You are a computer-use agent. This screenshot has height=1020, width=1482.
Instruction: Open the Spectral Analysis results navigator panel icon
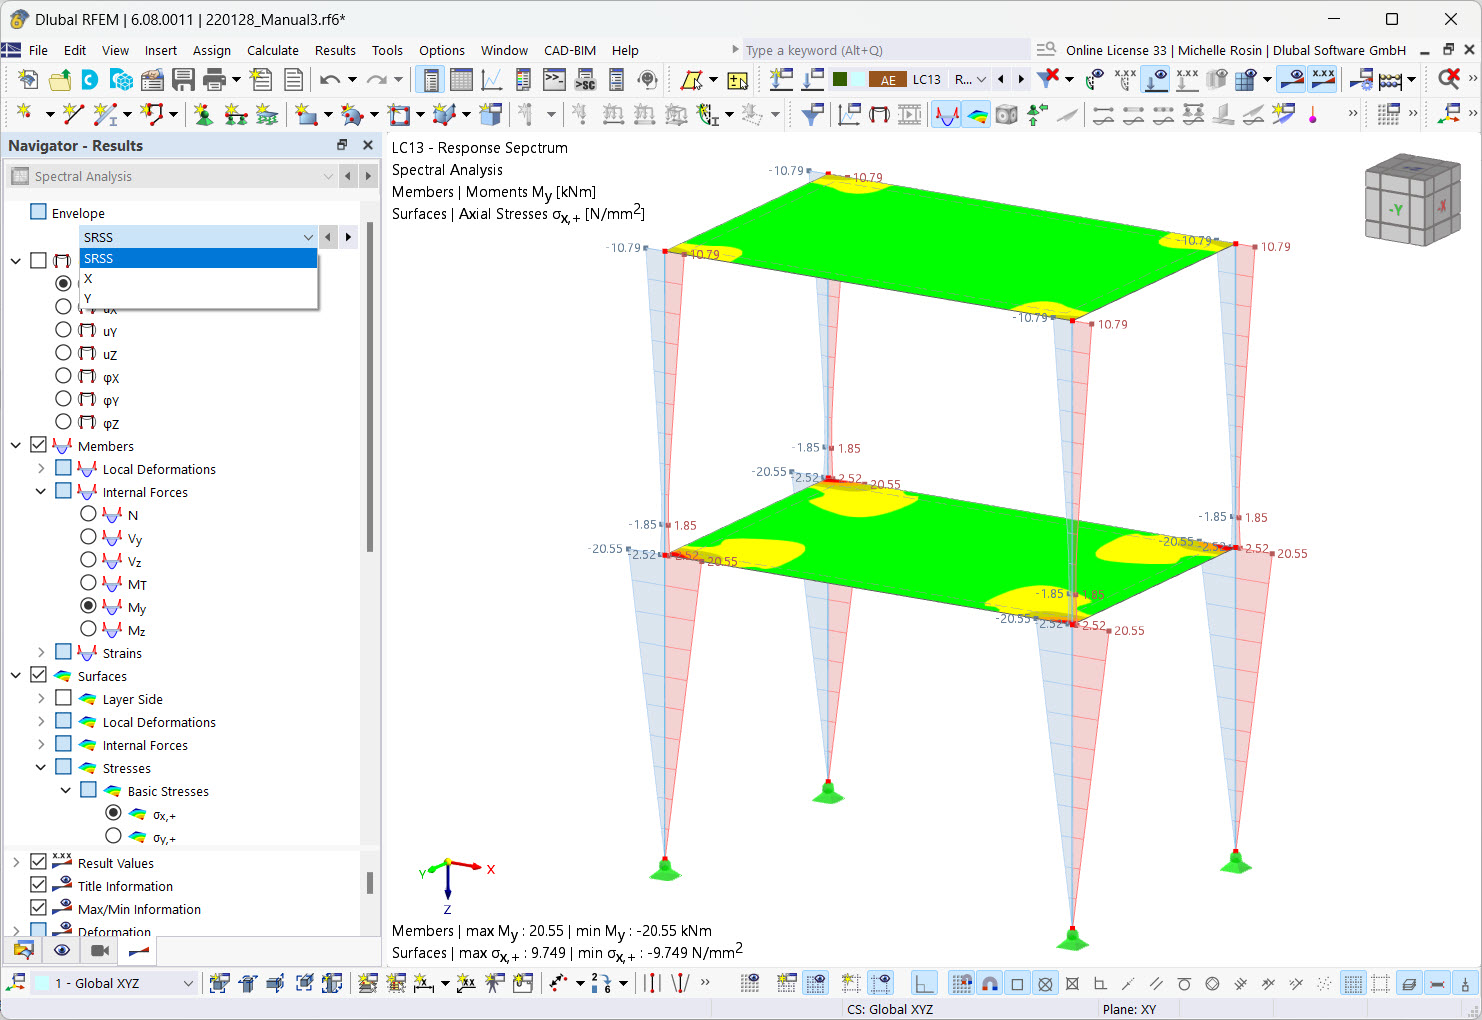(20, 176)
